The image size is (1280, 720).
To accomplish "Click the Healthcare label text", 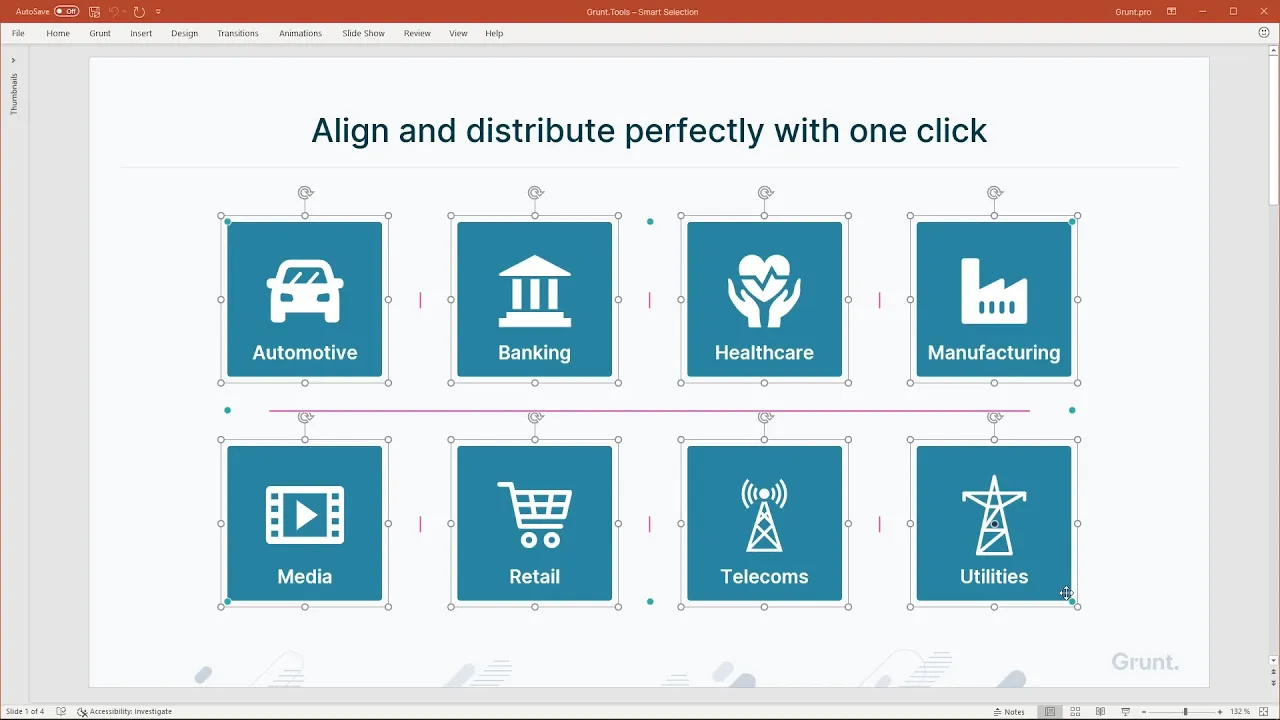I will click(764, 352).
